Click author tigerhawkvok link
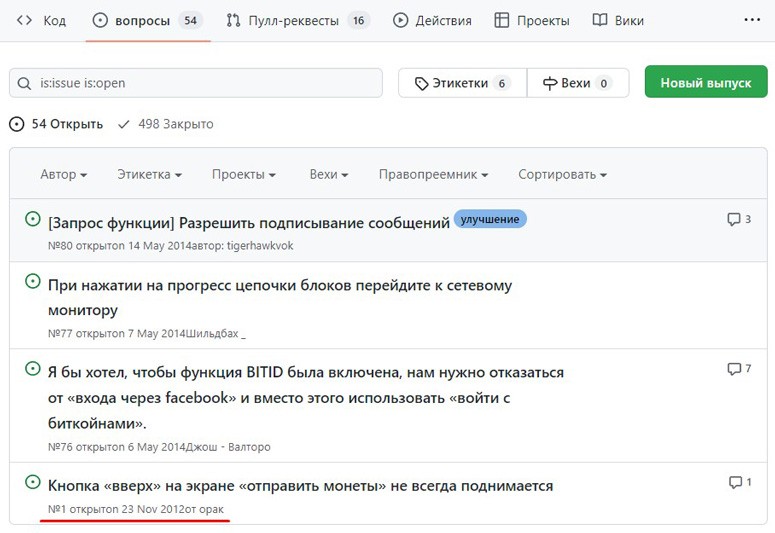775x533 pixels. tap(260, 246)
